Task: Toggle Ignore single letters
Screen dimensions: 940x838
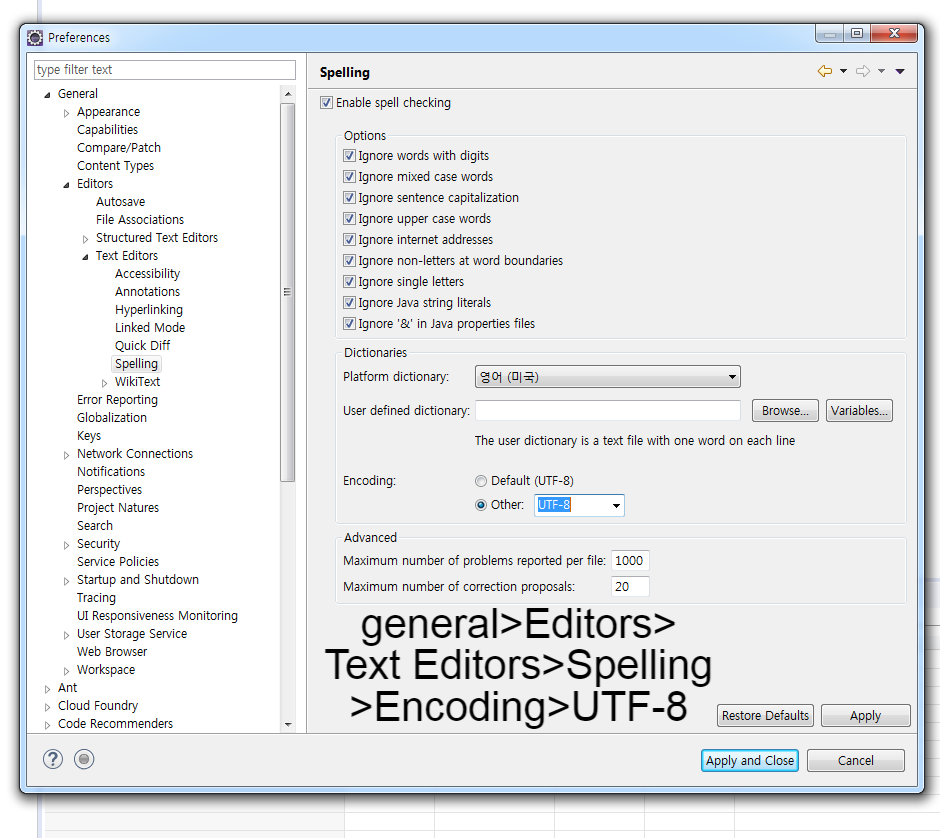Action: 350,282
